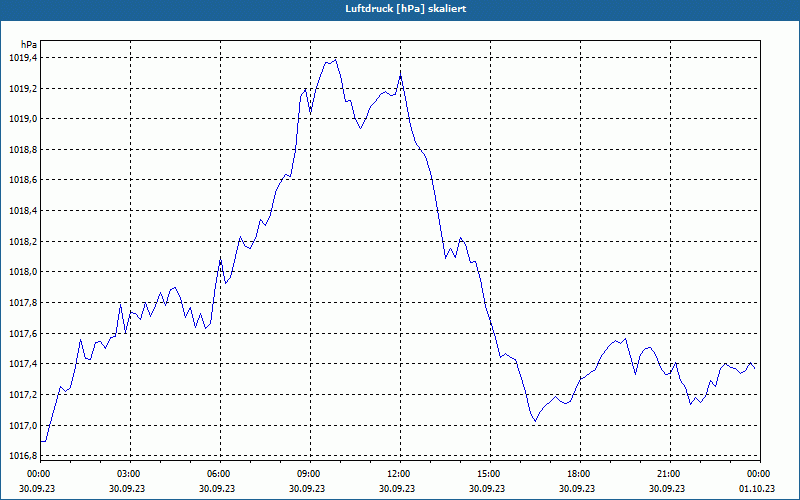Click the curve start point at 00:00

(x=41, y=441)
